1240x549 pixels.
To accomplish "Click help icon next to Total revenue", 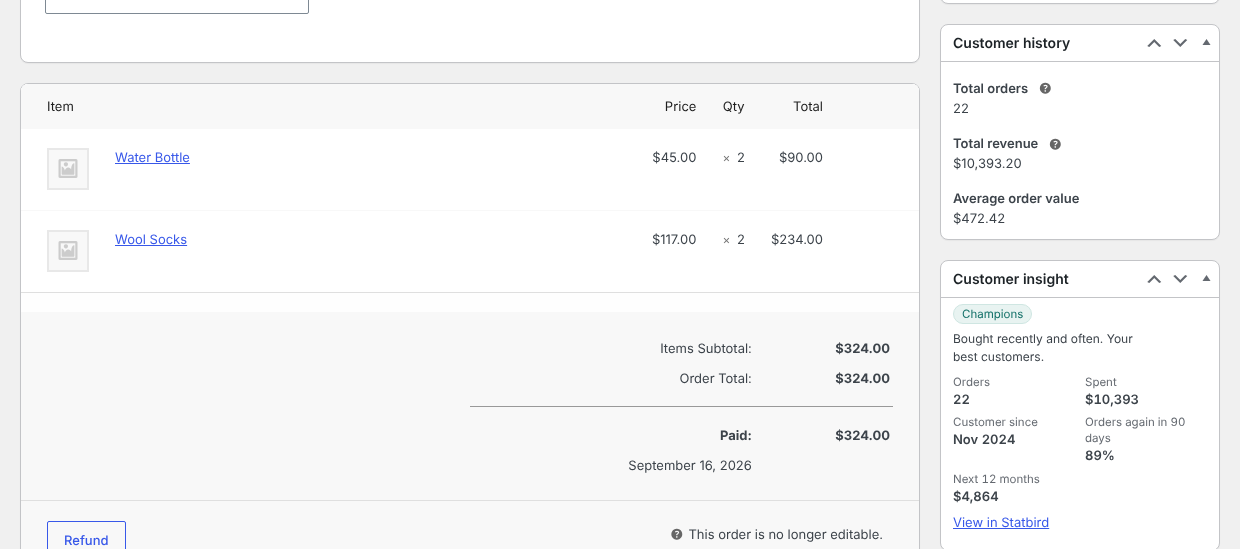I will click(x=1055, y=144).
